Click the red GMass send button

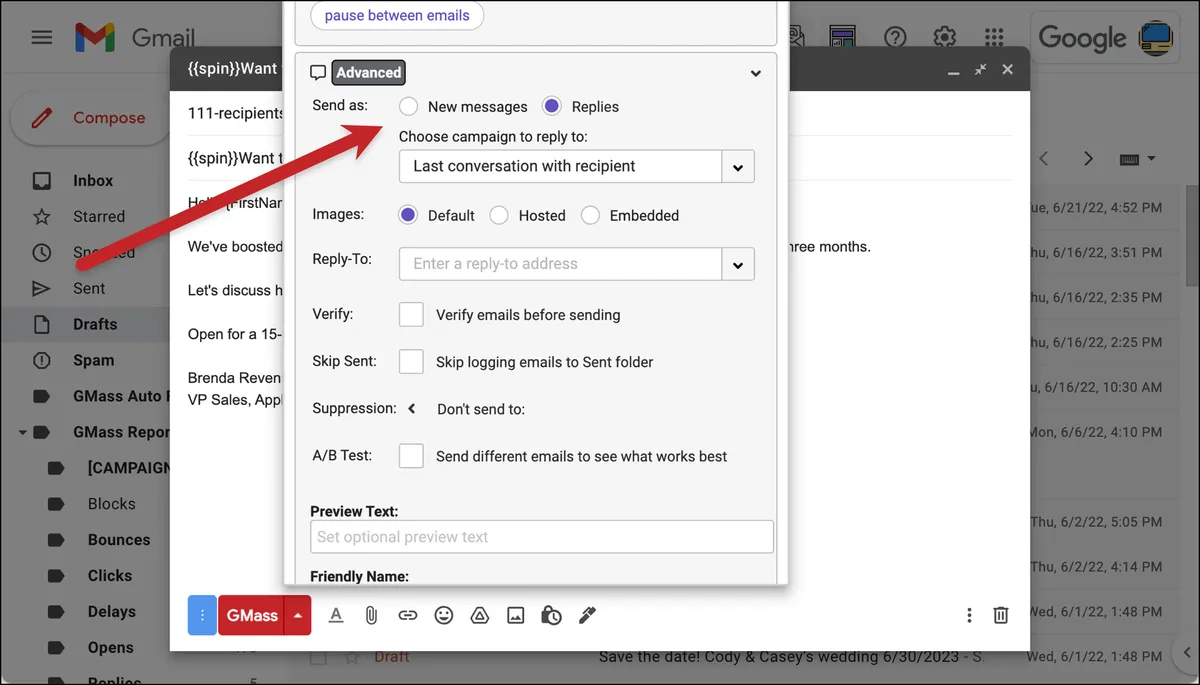[251, 616]
